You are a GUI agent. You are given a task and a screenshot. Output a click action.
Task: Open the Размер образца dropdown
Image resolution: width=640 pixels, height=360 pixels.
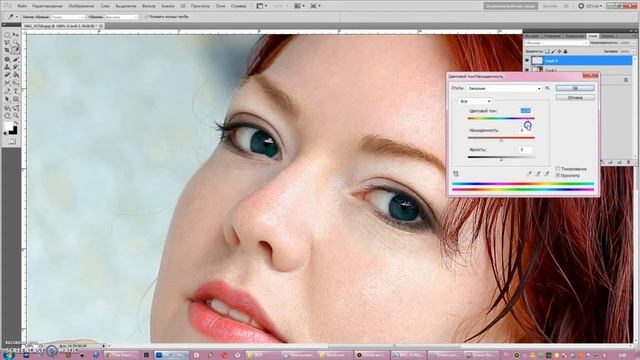coord(68,17)
